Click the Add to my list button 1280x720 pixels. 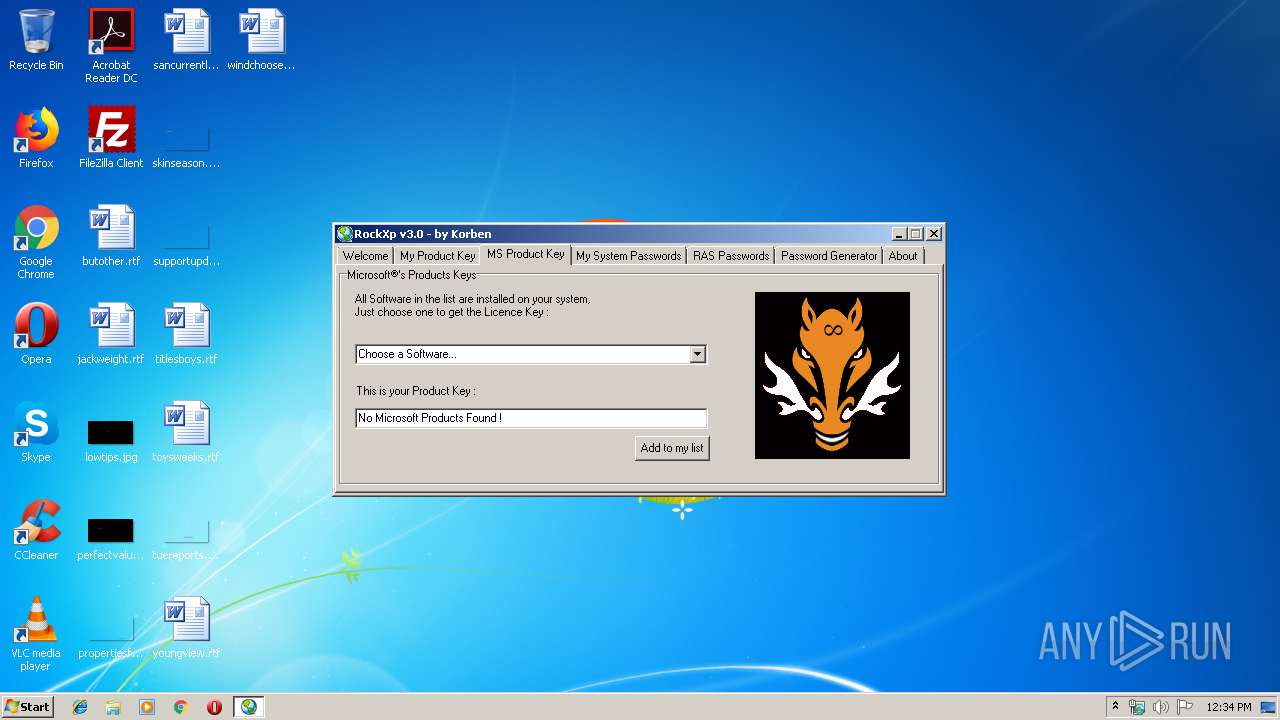coord(672,448)
